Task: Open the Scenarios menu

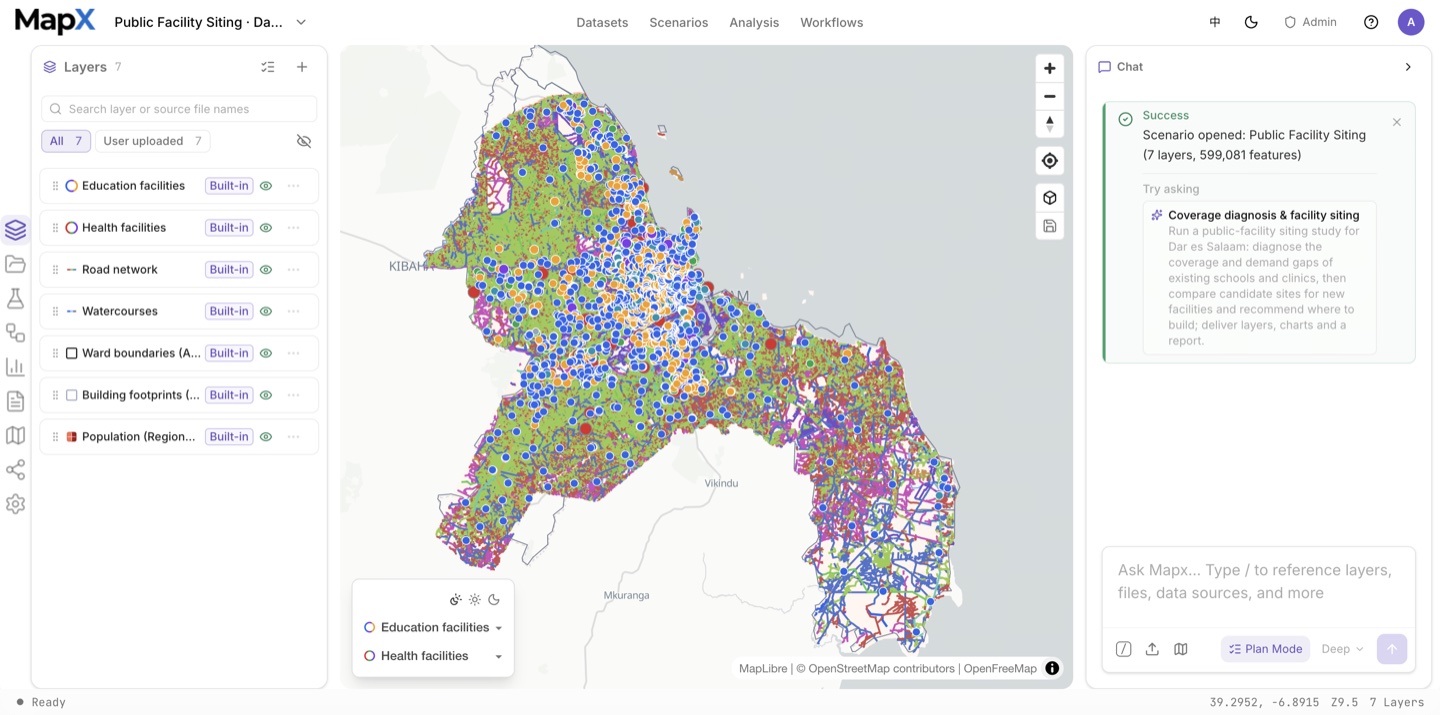Action: tap(678, 22)
